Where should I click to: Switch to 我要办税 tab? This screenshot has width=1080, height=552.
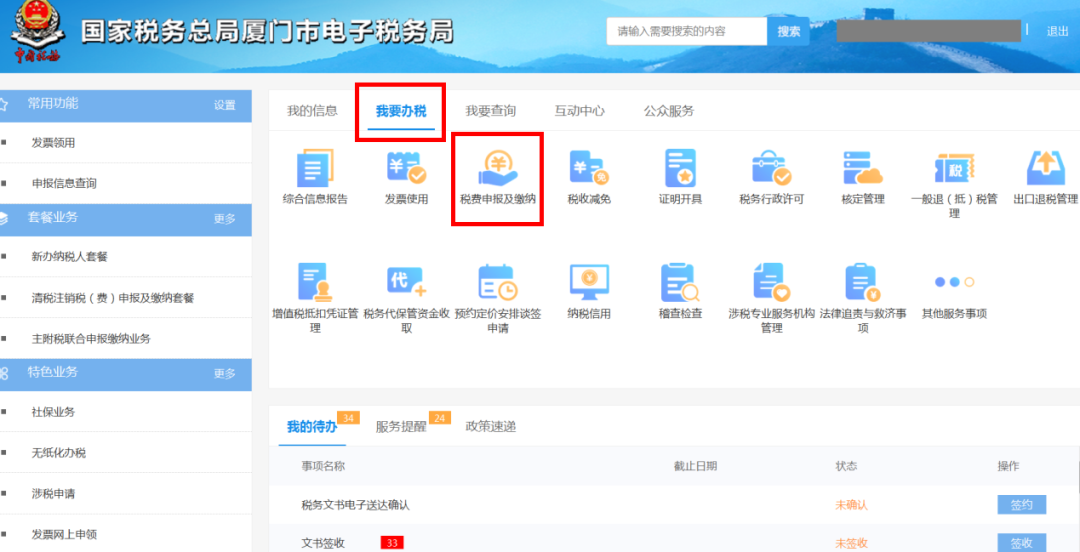pos(401,111)
